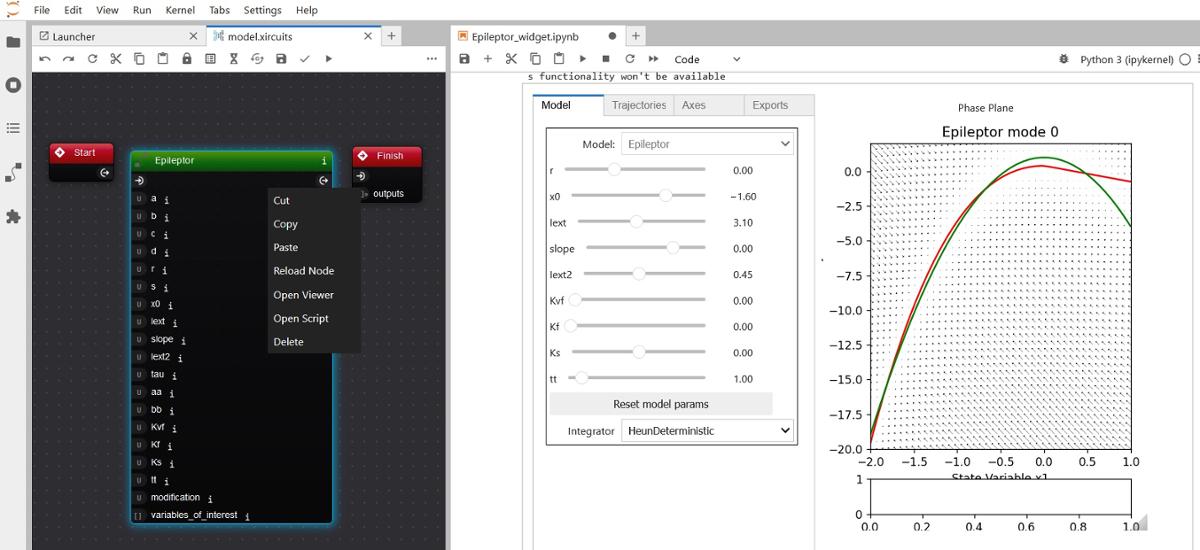Open the Xircuits component library sidebar icon
Screen dimensions: 1200x550
(13, 172)
